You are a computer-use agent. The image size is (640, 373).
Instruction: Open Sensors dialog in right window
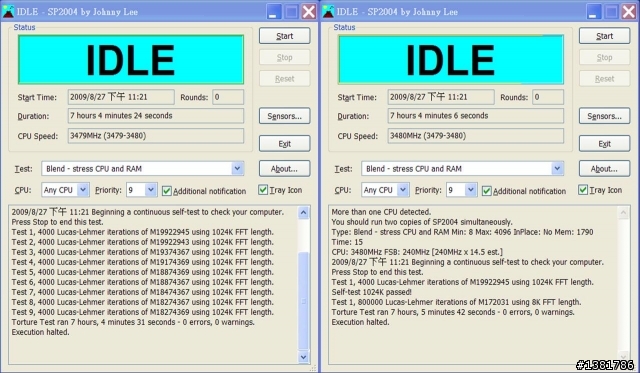click(x=604, y=116)
